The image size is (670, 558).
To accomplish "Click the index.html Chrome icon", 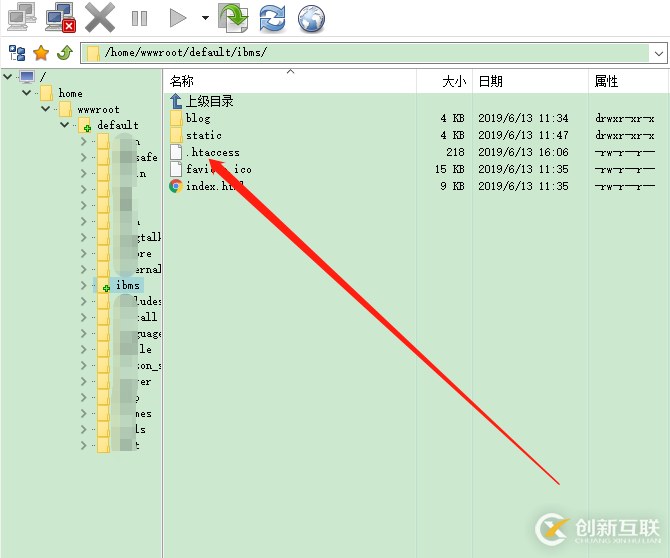I will click(x=176, y=186).
